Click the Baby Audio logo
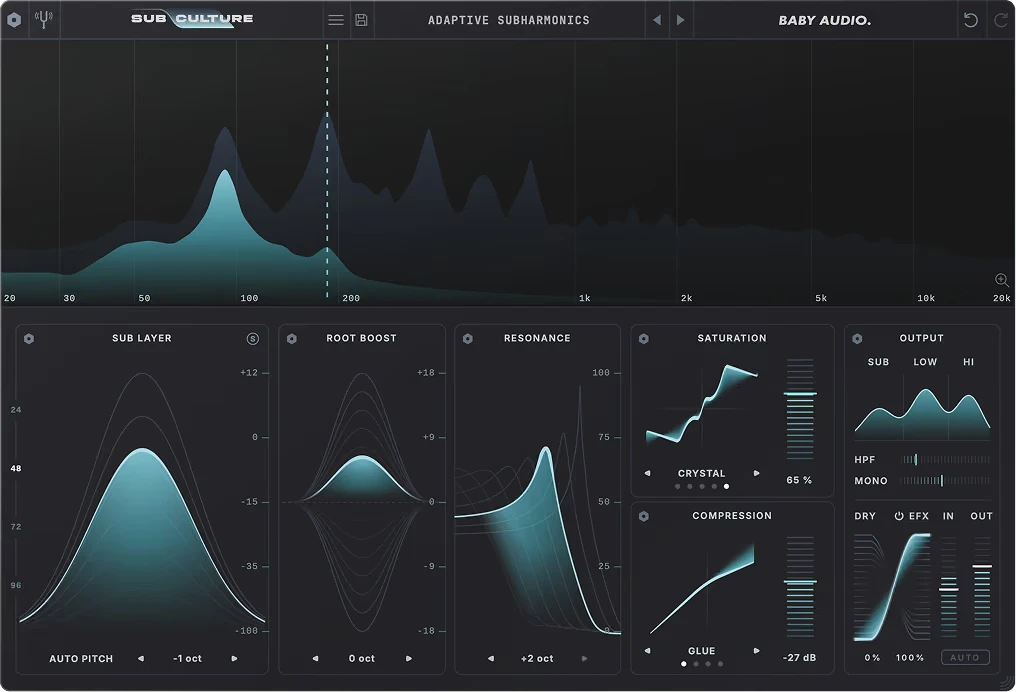Viewport: 1016px width, 692px height. coord(824,20)
